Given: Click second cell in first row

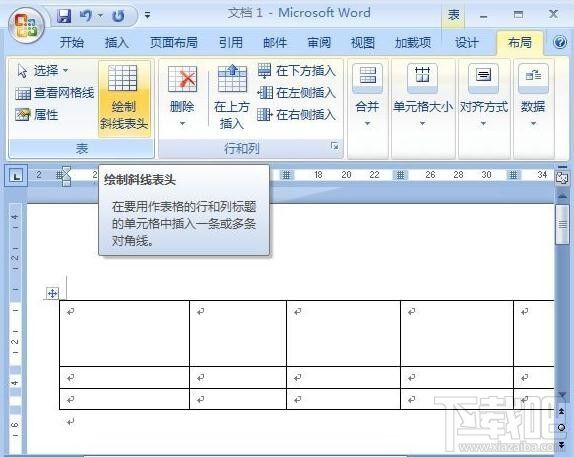Looking at the screenshot, I should 238,333.
